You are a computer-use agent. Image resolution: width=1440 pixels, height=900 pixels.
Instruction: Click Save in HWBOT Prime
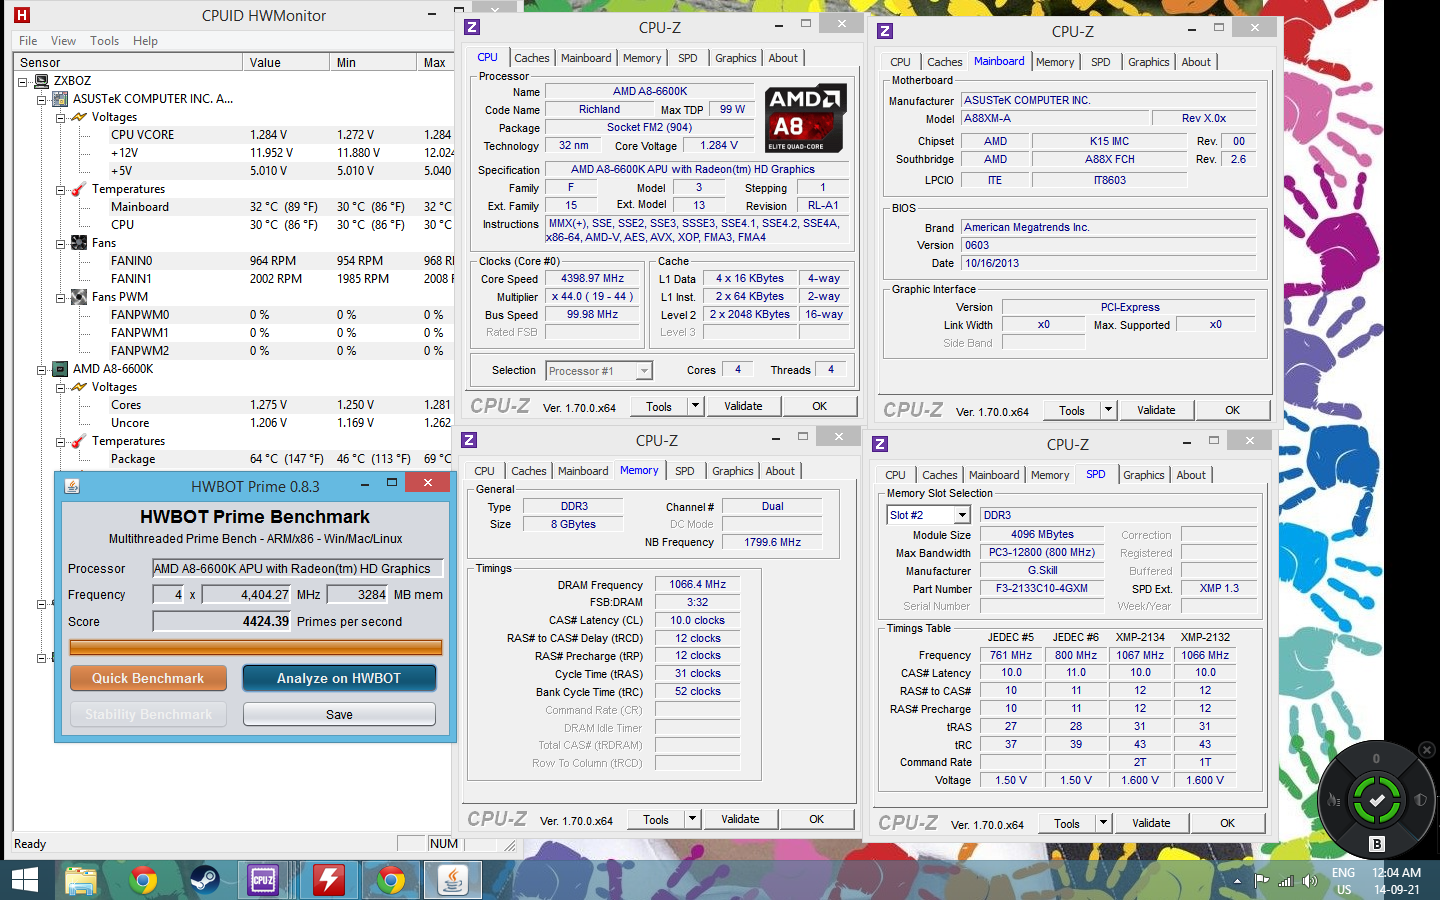pyautogui.click(x=339, y=714)
